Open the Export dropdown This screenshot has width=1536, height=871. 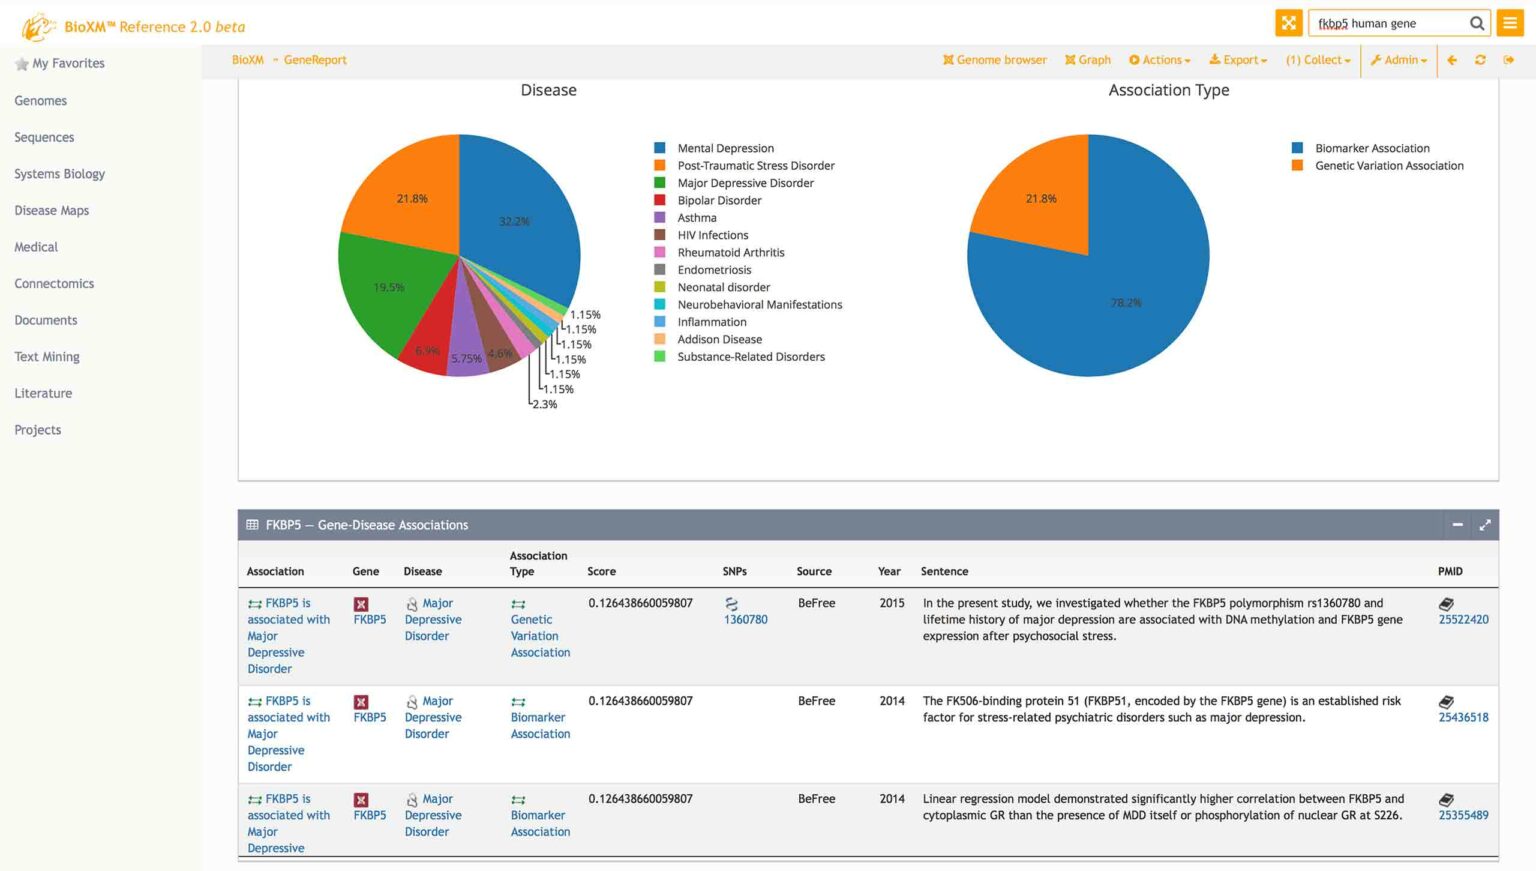click(1237, 60)
